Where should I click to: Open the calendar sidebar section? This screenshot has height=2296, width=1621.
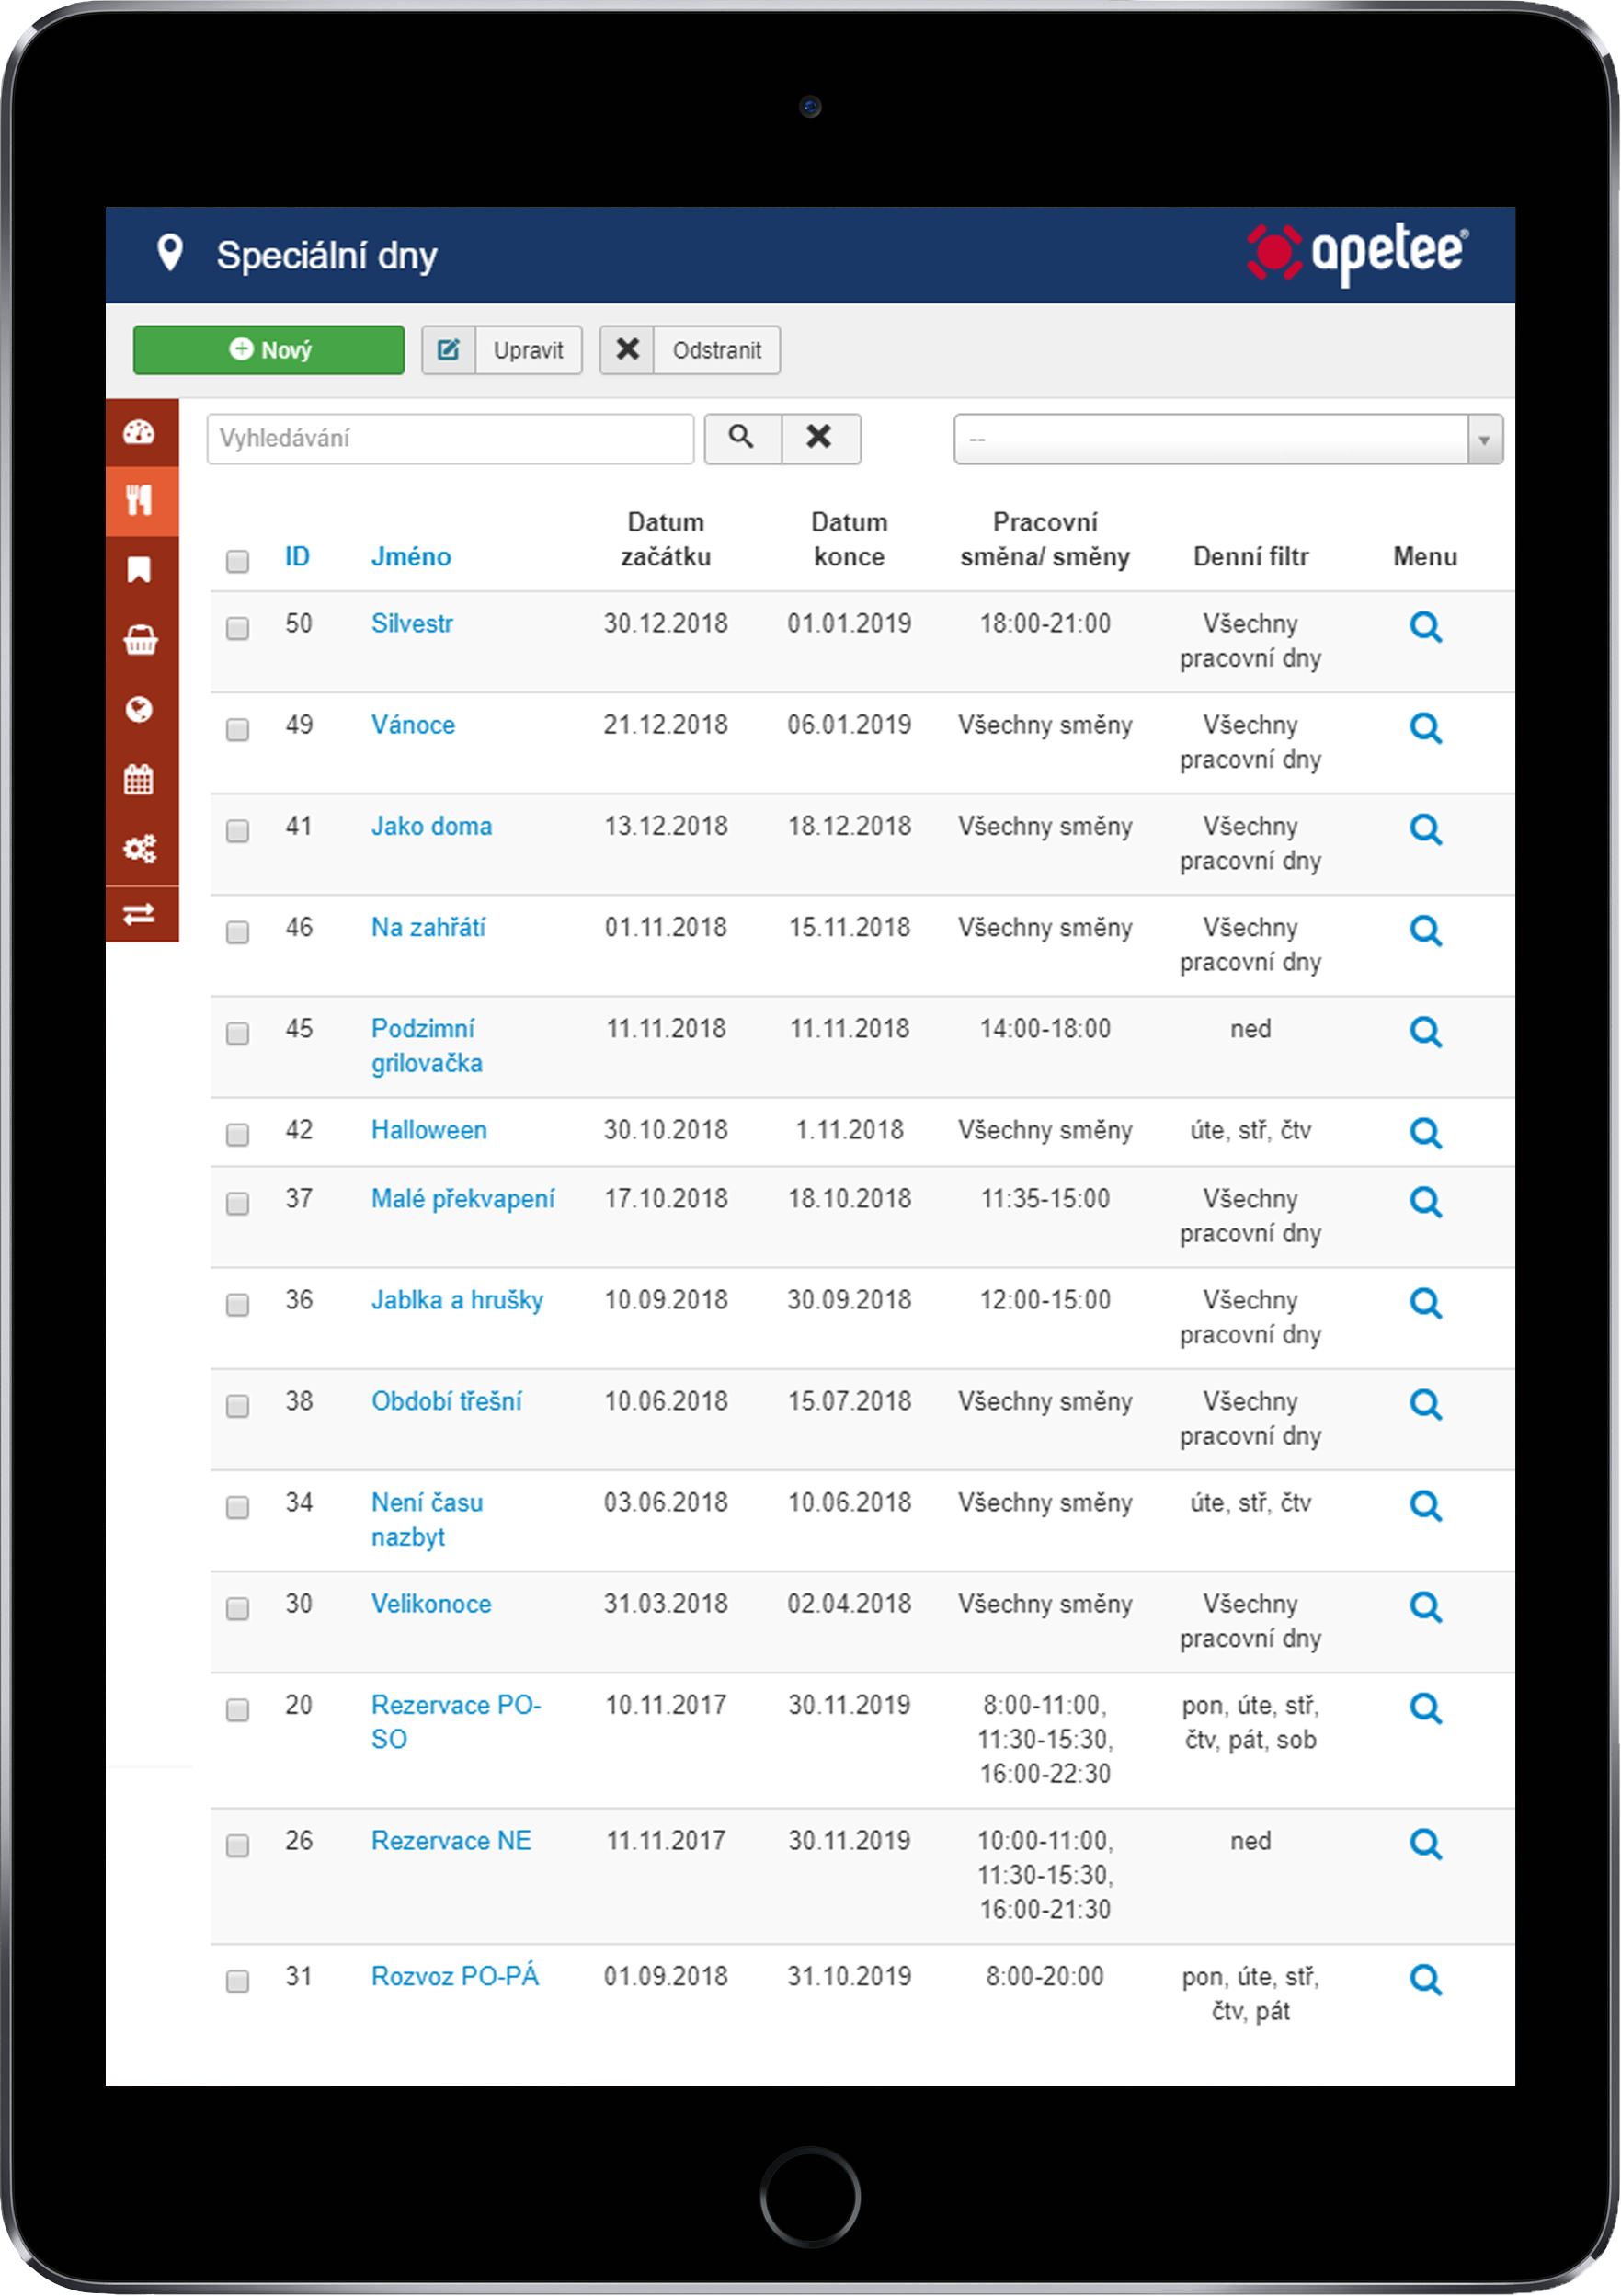139,779
